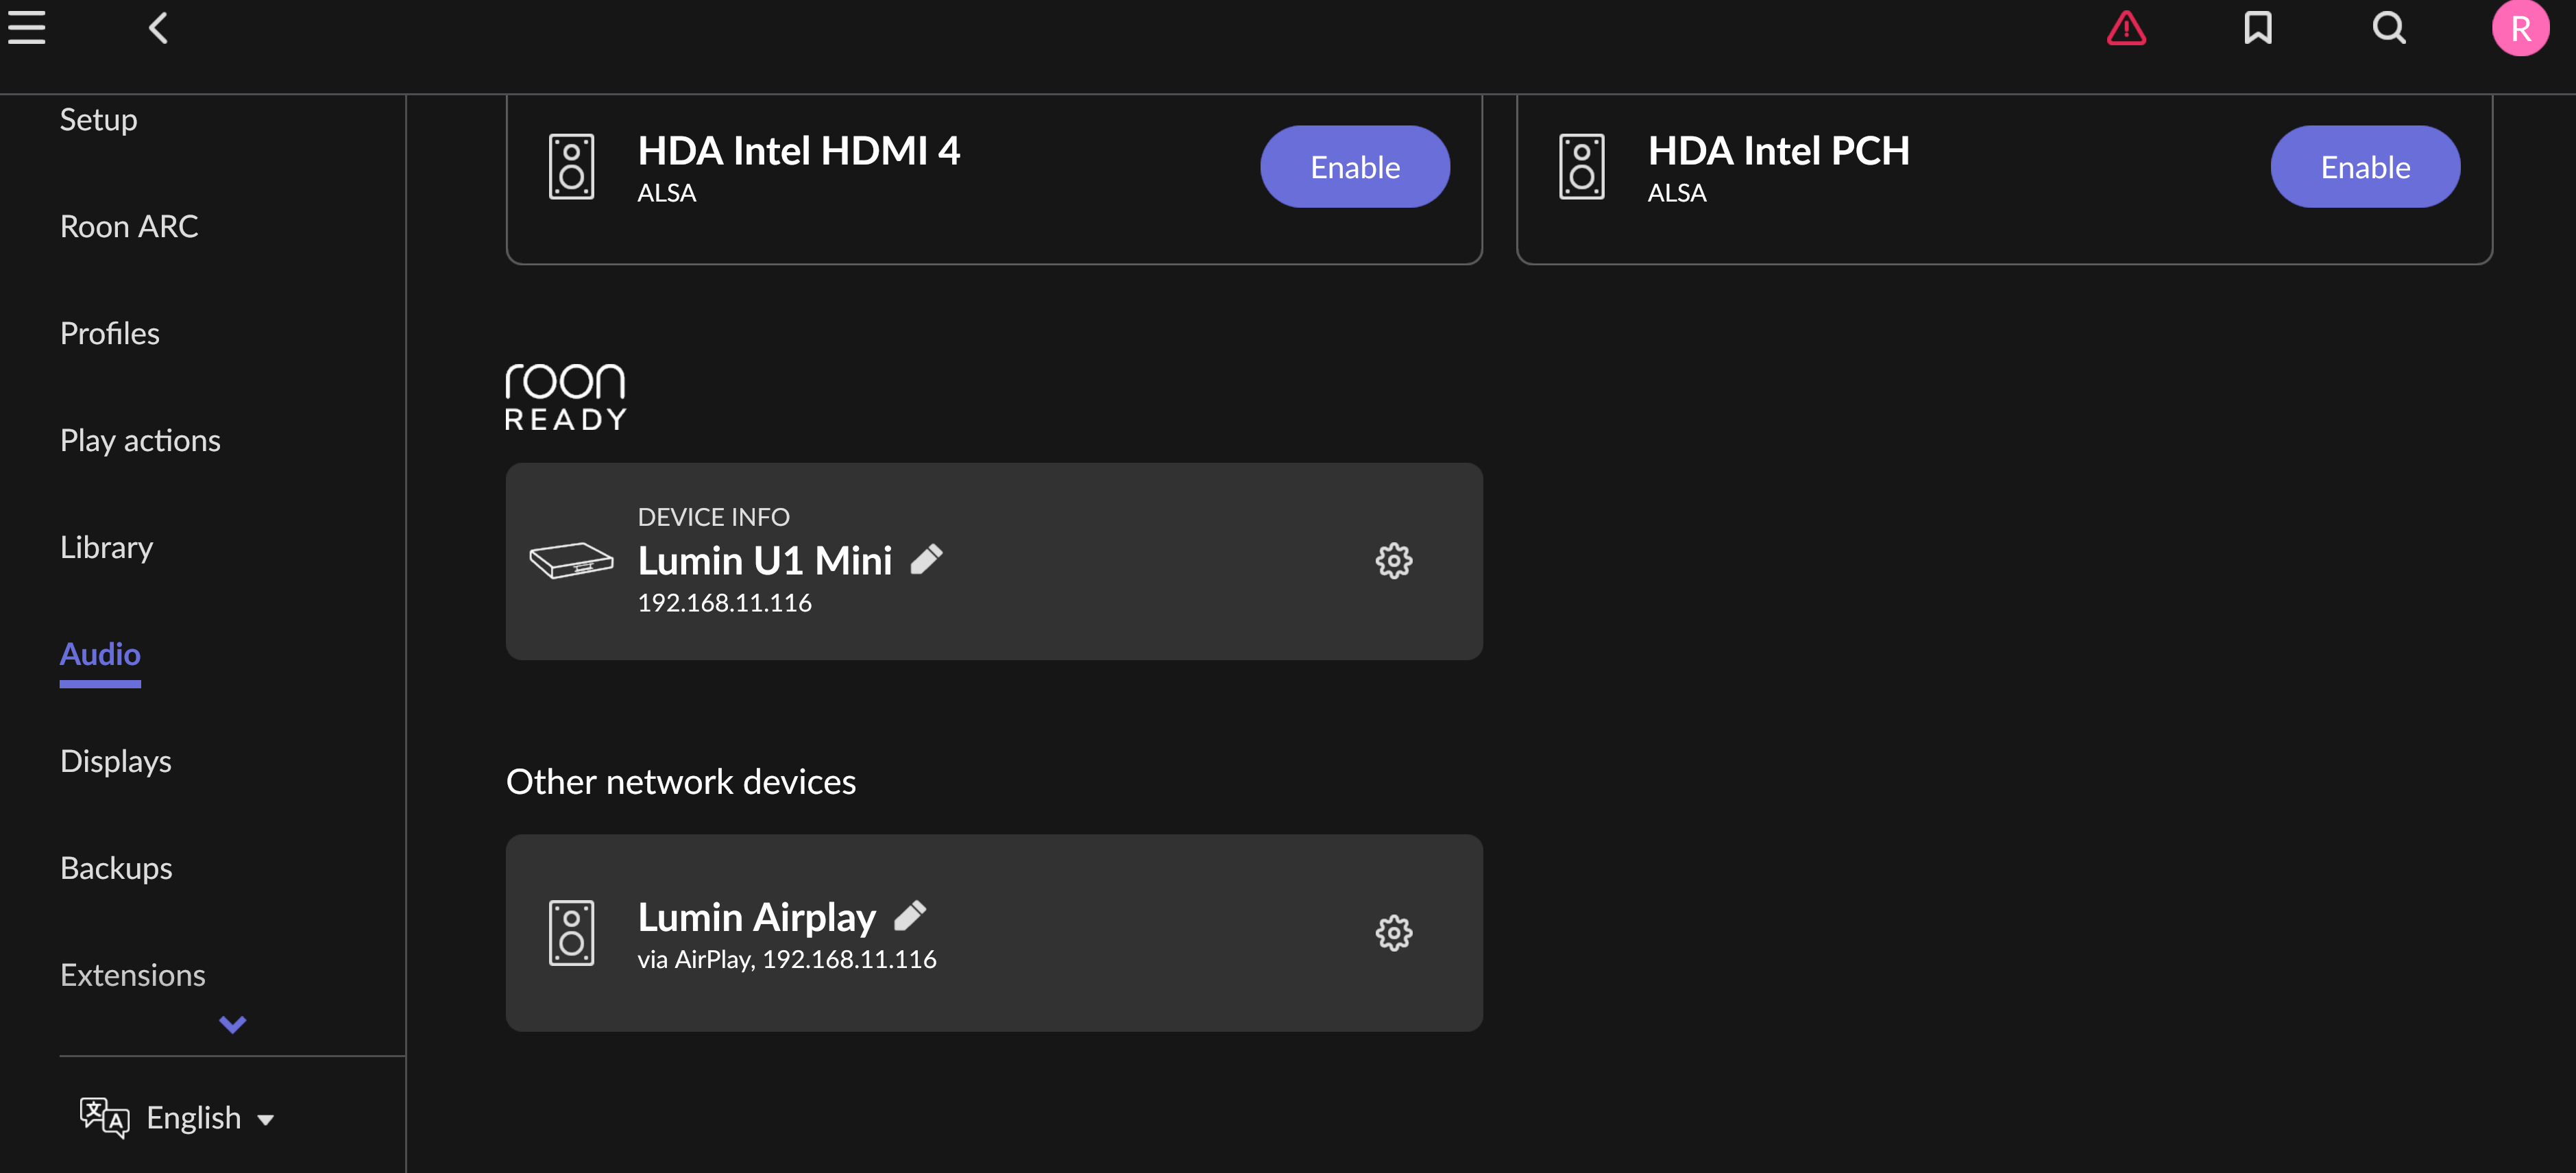Viewport: 2576px width, 1173px height.
Task: Open search with the magnifier icon
Action: point(2389,28)
